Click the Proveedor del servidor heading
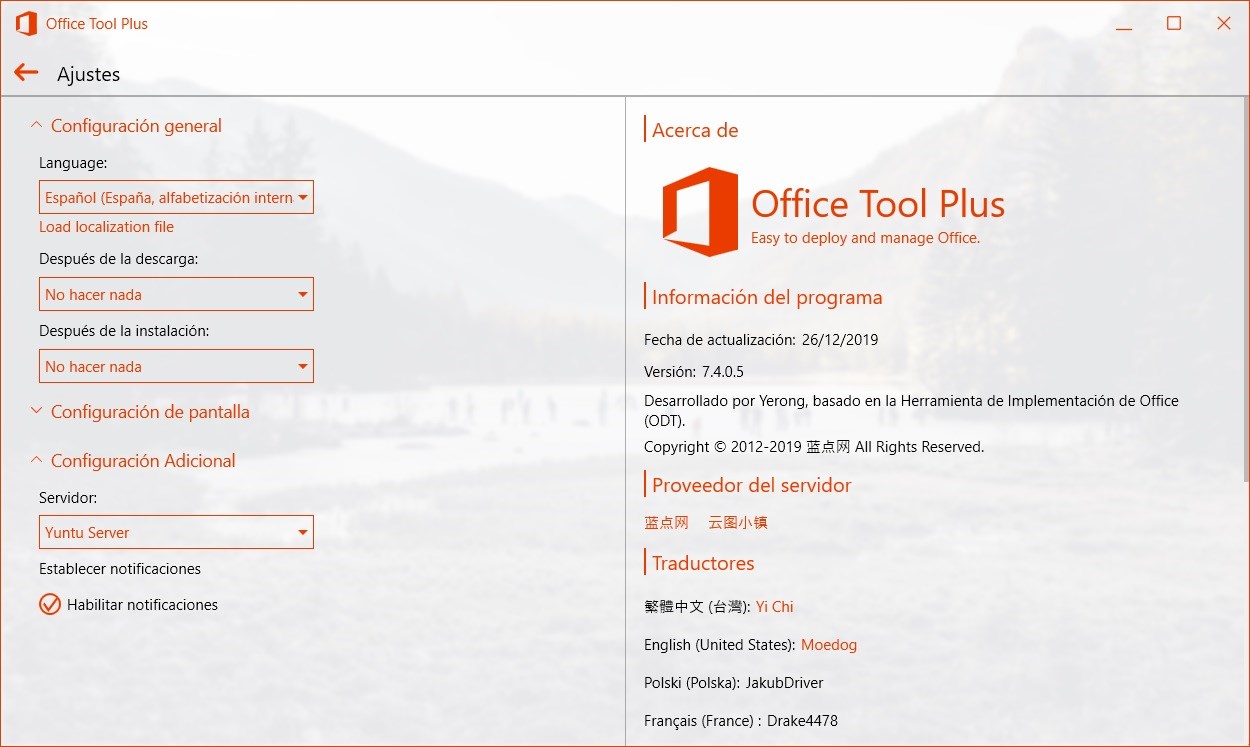This screenshot has width=1250, height=747. pos(752,485)
